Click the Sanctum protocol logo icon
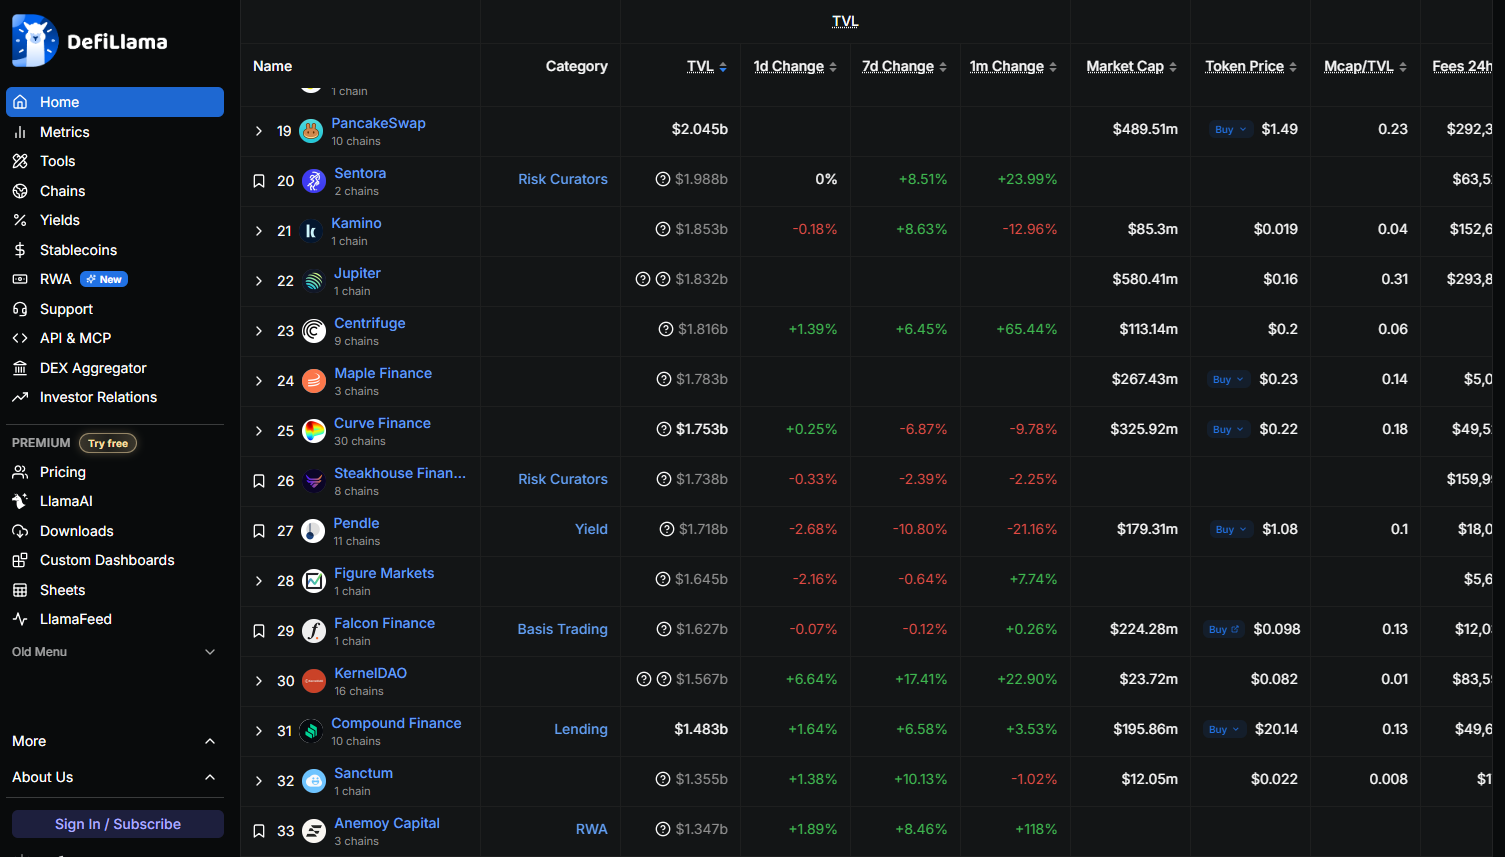Screen dimensions: 1505x857 point(314,781)
